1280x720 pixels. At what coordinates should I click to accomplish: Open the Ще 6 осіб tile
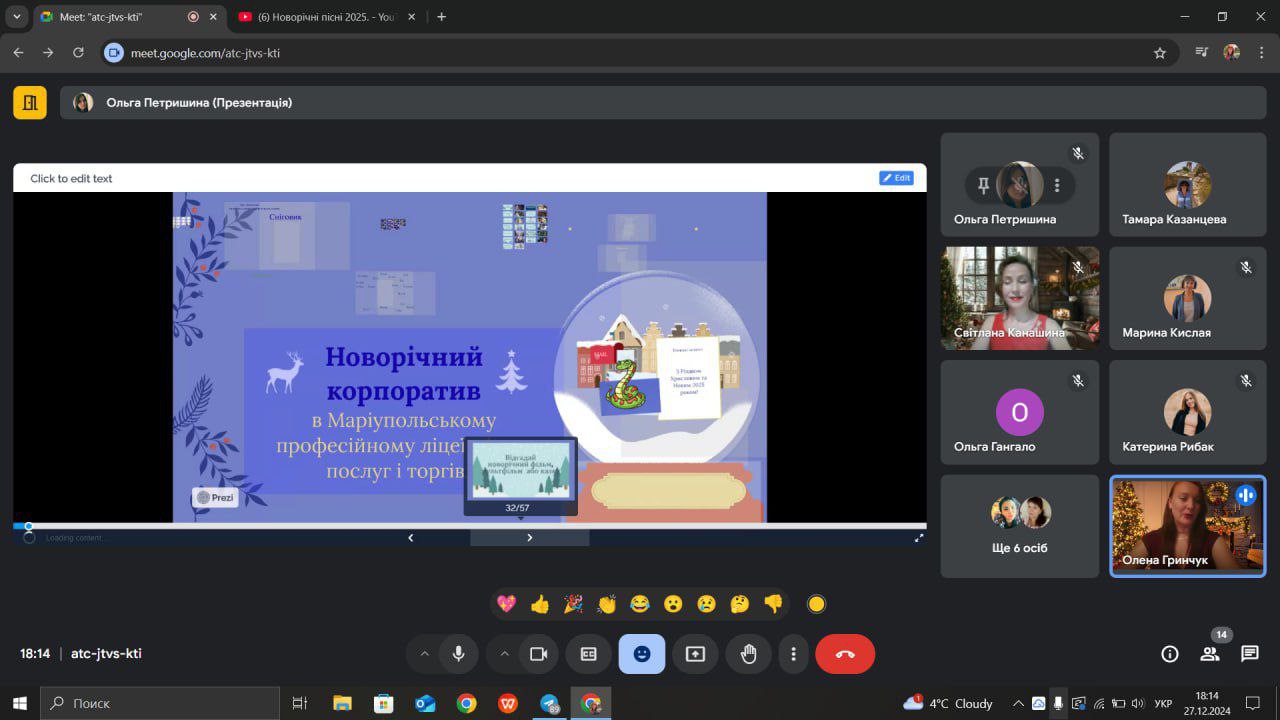point(1020,526)
